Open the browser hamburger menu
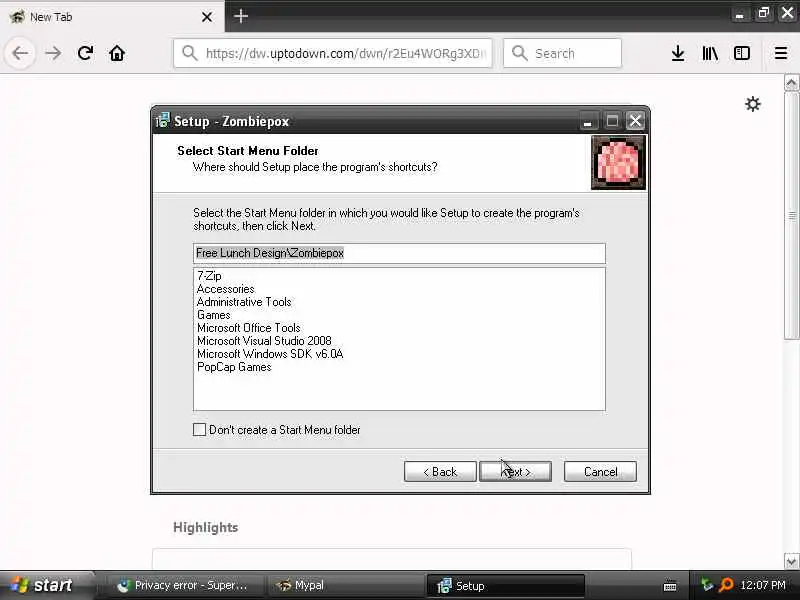This screenshot has height=600, width=800. click(781, 53)
